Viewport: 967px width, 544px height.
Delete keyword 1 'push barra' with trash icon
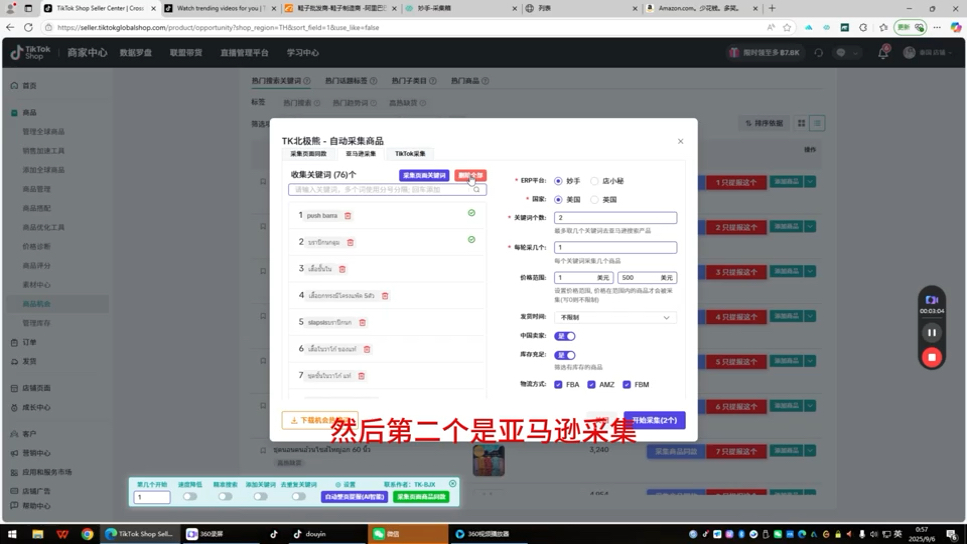pyautogui.click(x=348, y=216)
